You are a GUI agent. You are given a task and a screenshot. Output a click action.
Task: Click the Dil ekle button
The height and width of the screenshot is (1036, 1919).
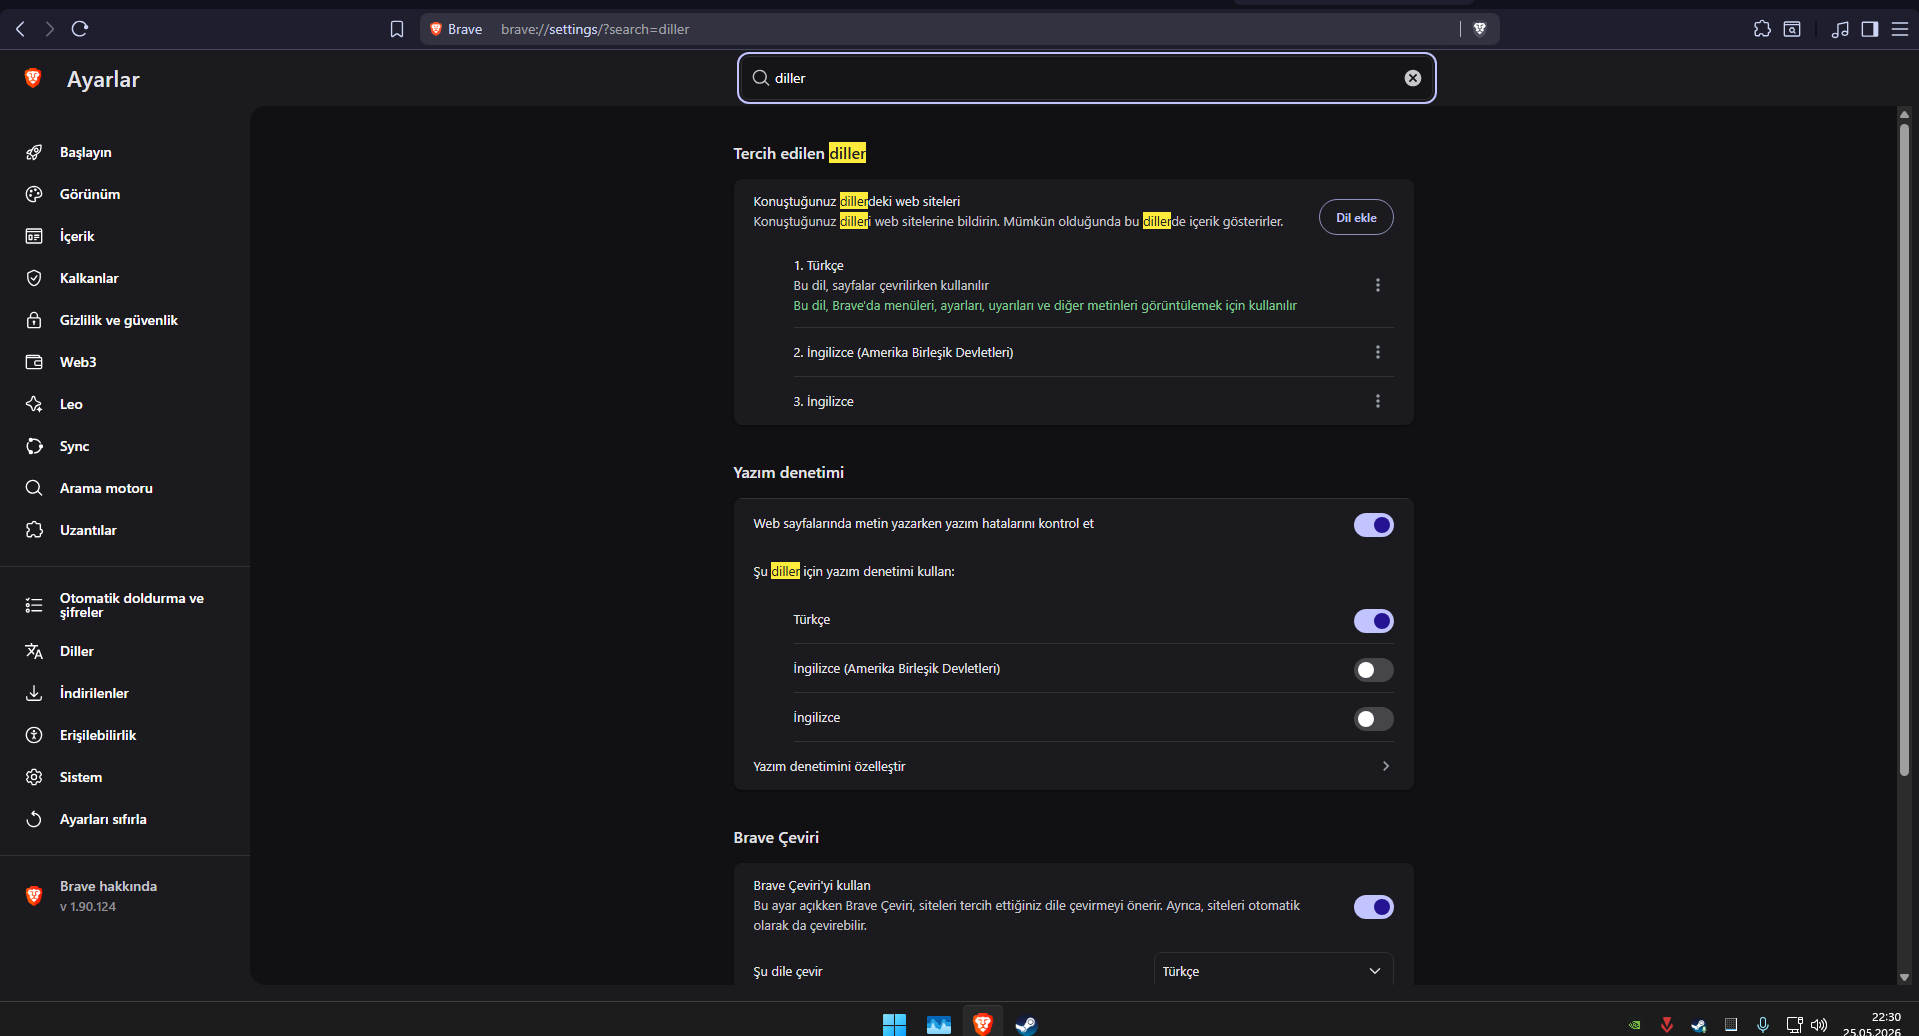tap(1356, 218)
